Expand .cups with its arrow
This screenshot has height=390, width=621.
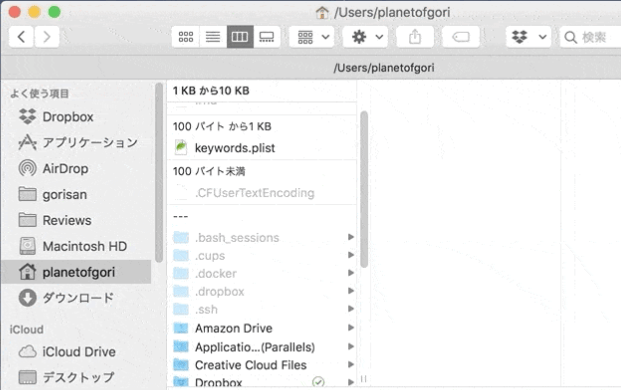[351, 255]
